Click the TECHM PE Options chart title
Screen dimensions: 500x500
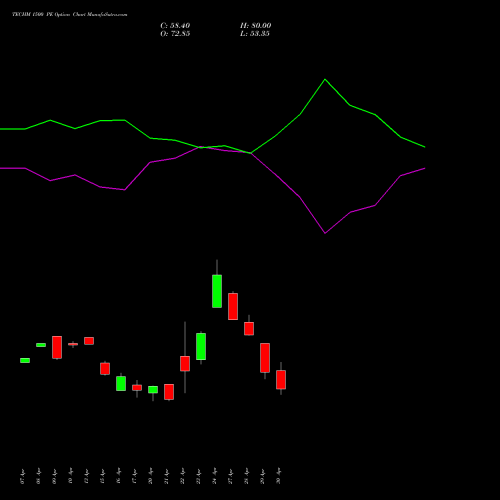click(70, 15)
